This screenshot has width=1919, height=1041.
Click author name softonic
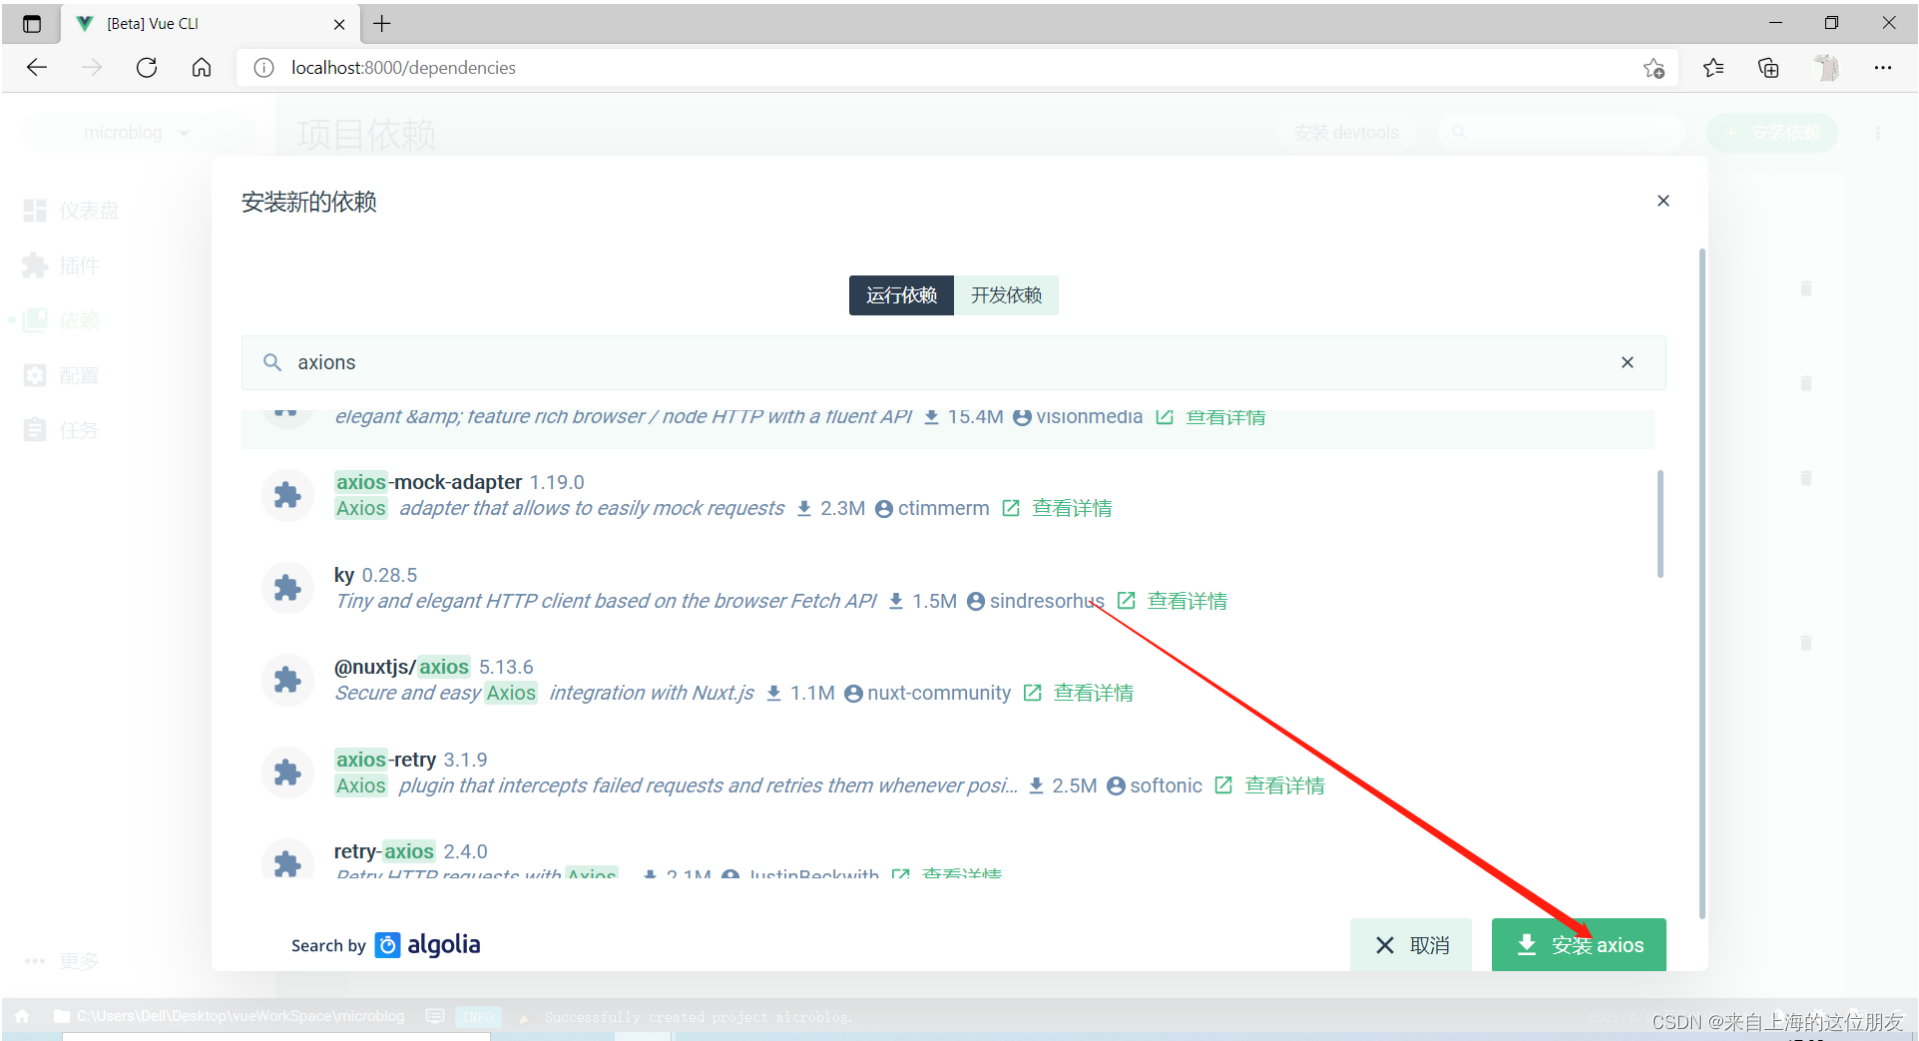[x=1166, y=786]
